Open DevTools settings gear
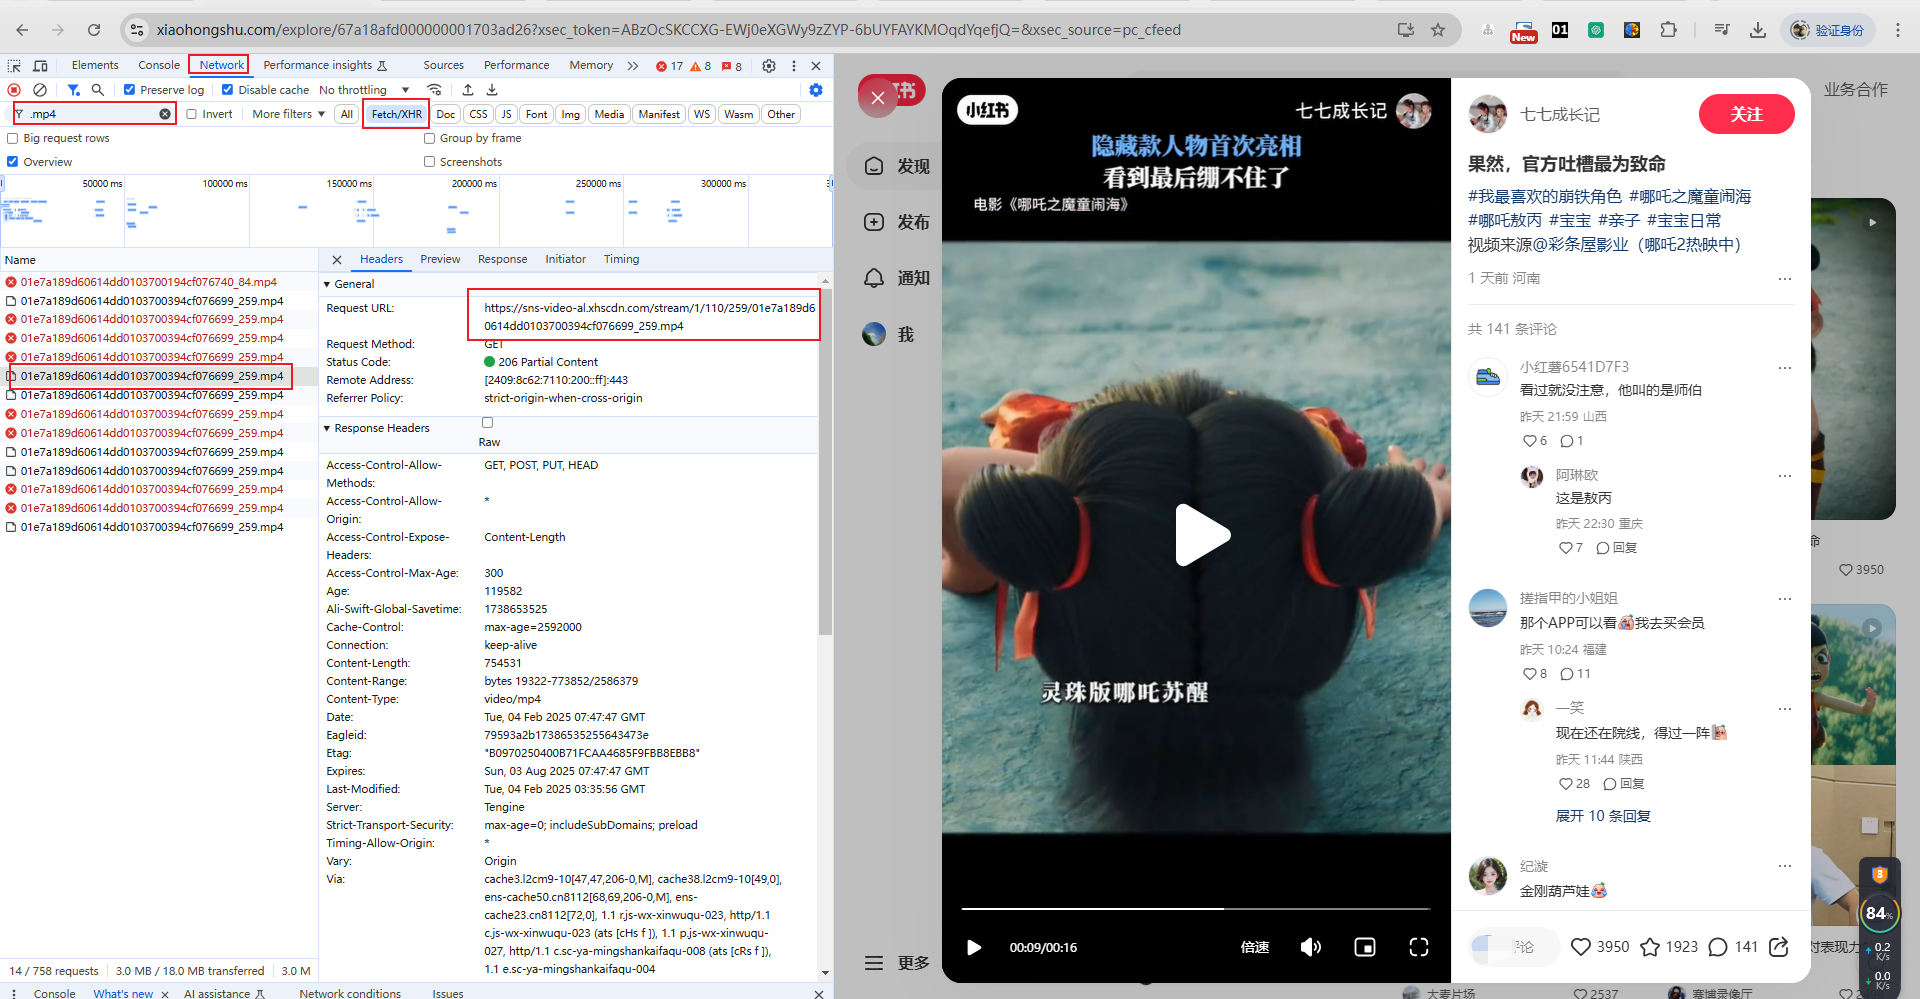The image size is (1920, 999). (769, 66)
